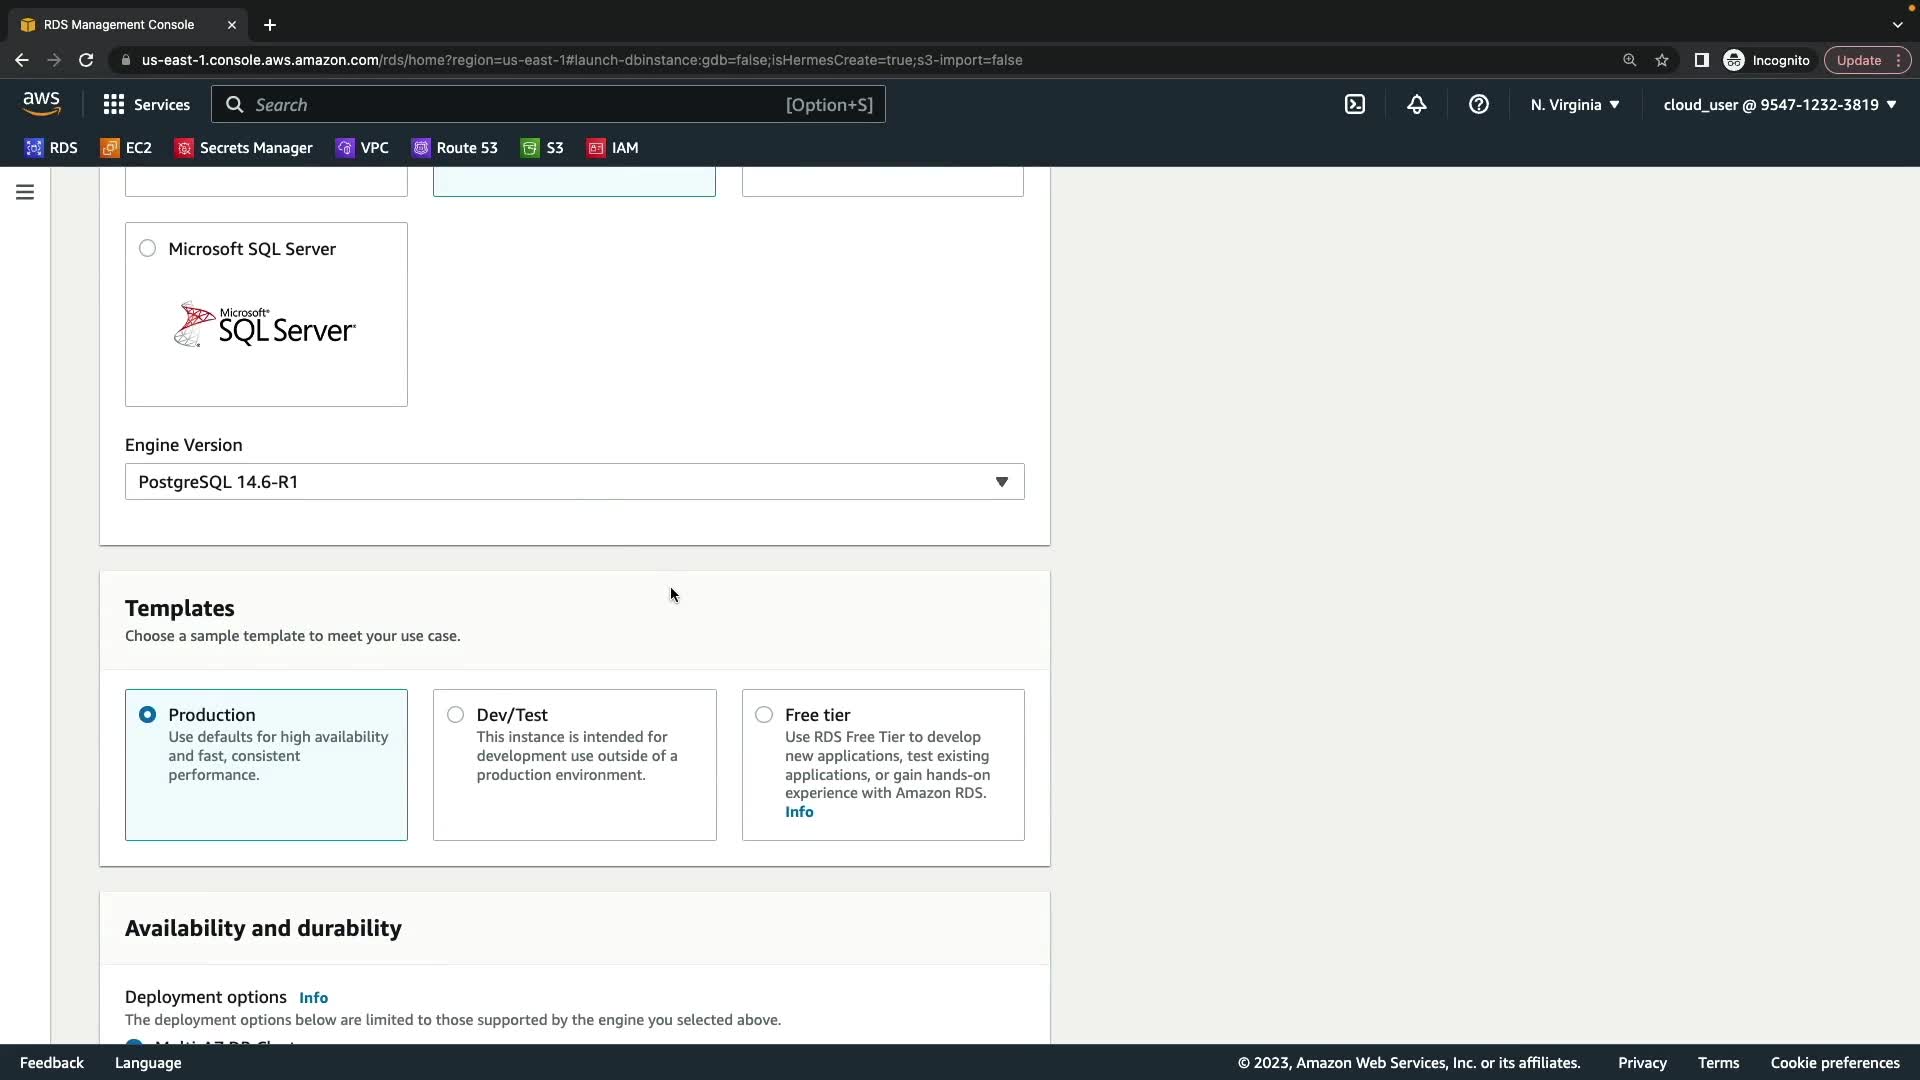This screenshot has height=1080, width=1920.
Task: Expand the hamburger side navigation menu
Action: (x=25, y=192)
